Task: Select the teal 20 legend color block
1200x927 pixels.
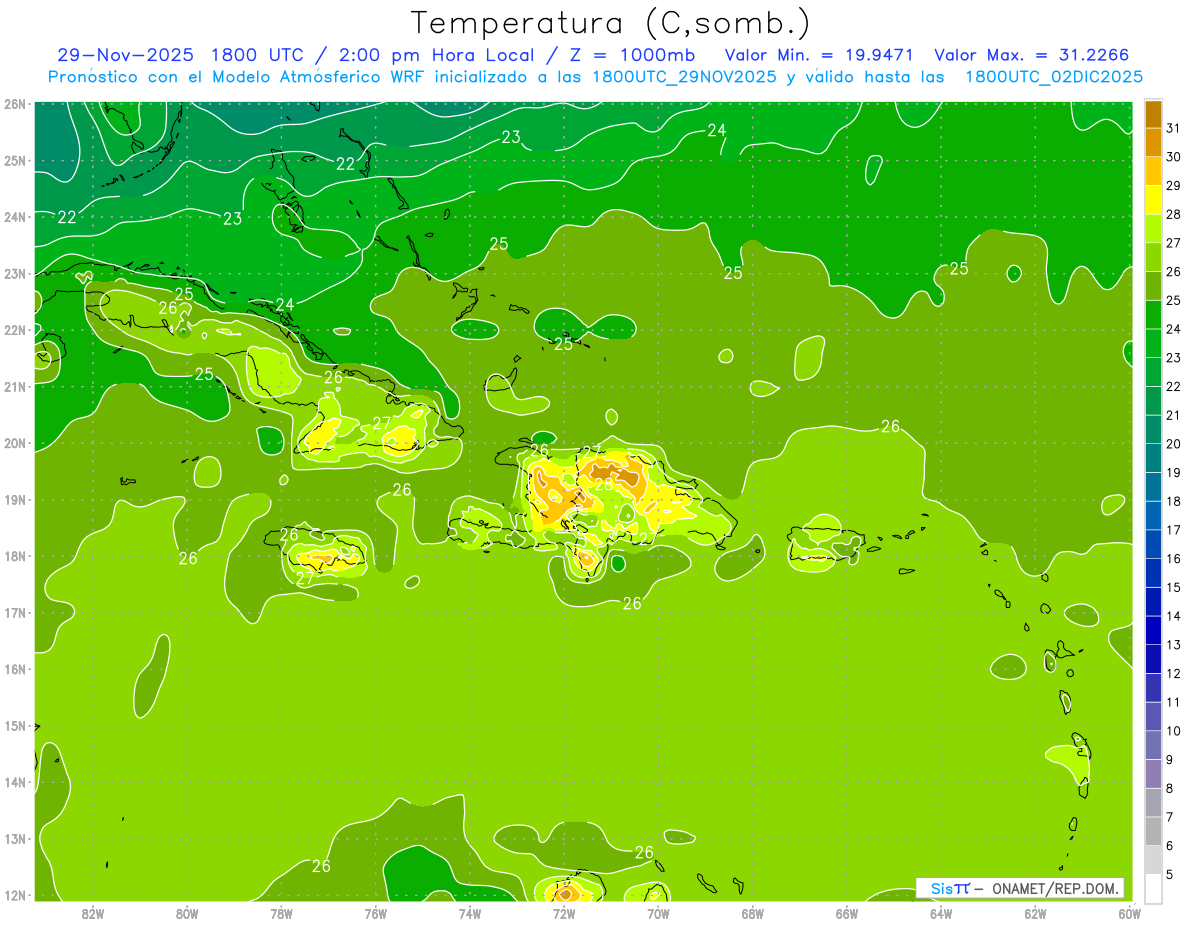Action: click(1153, 430)
